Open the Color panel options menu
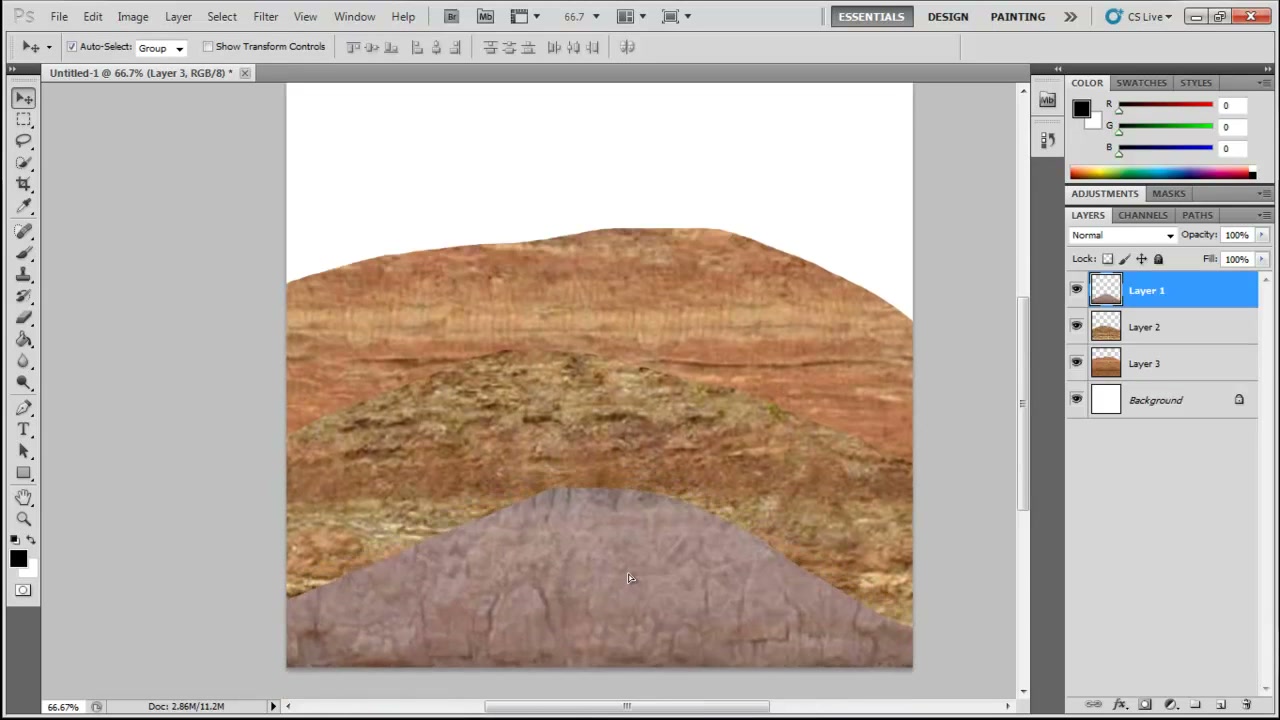 [1265, 83]
